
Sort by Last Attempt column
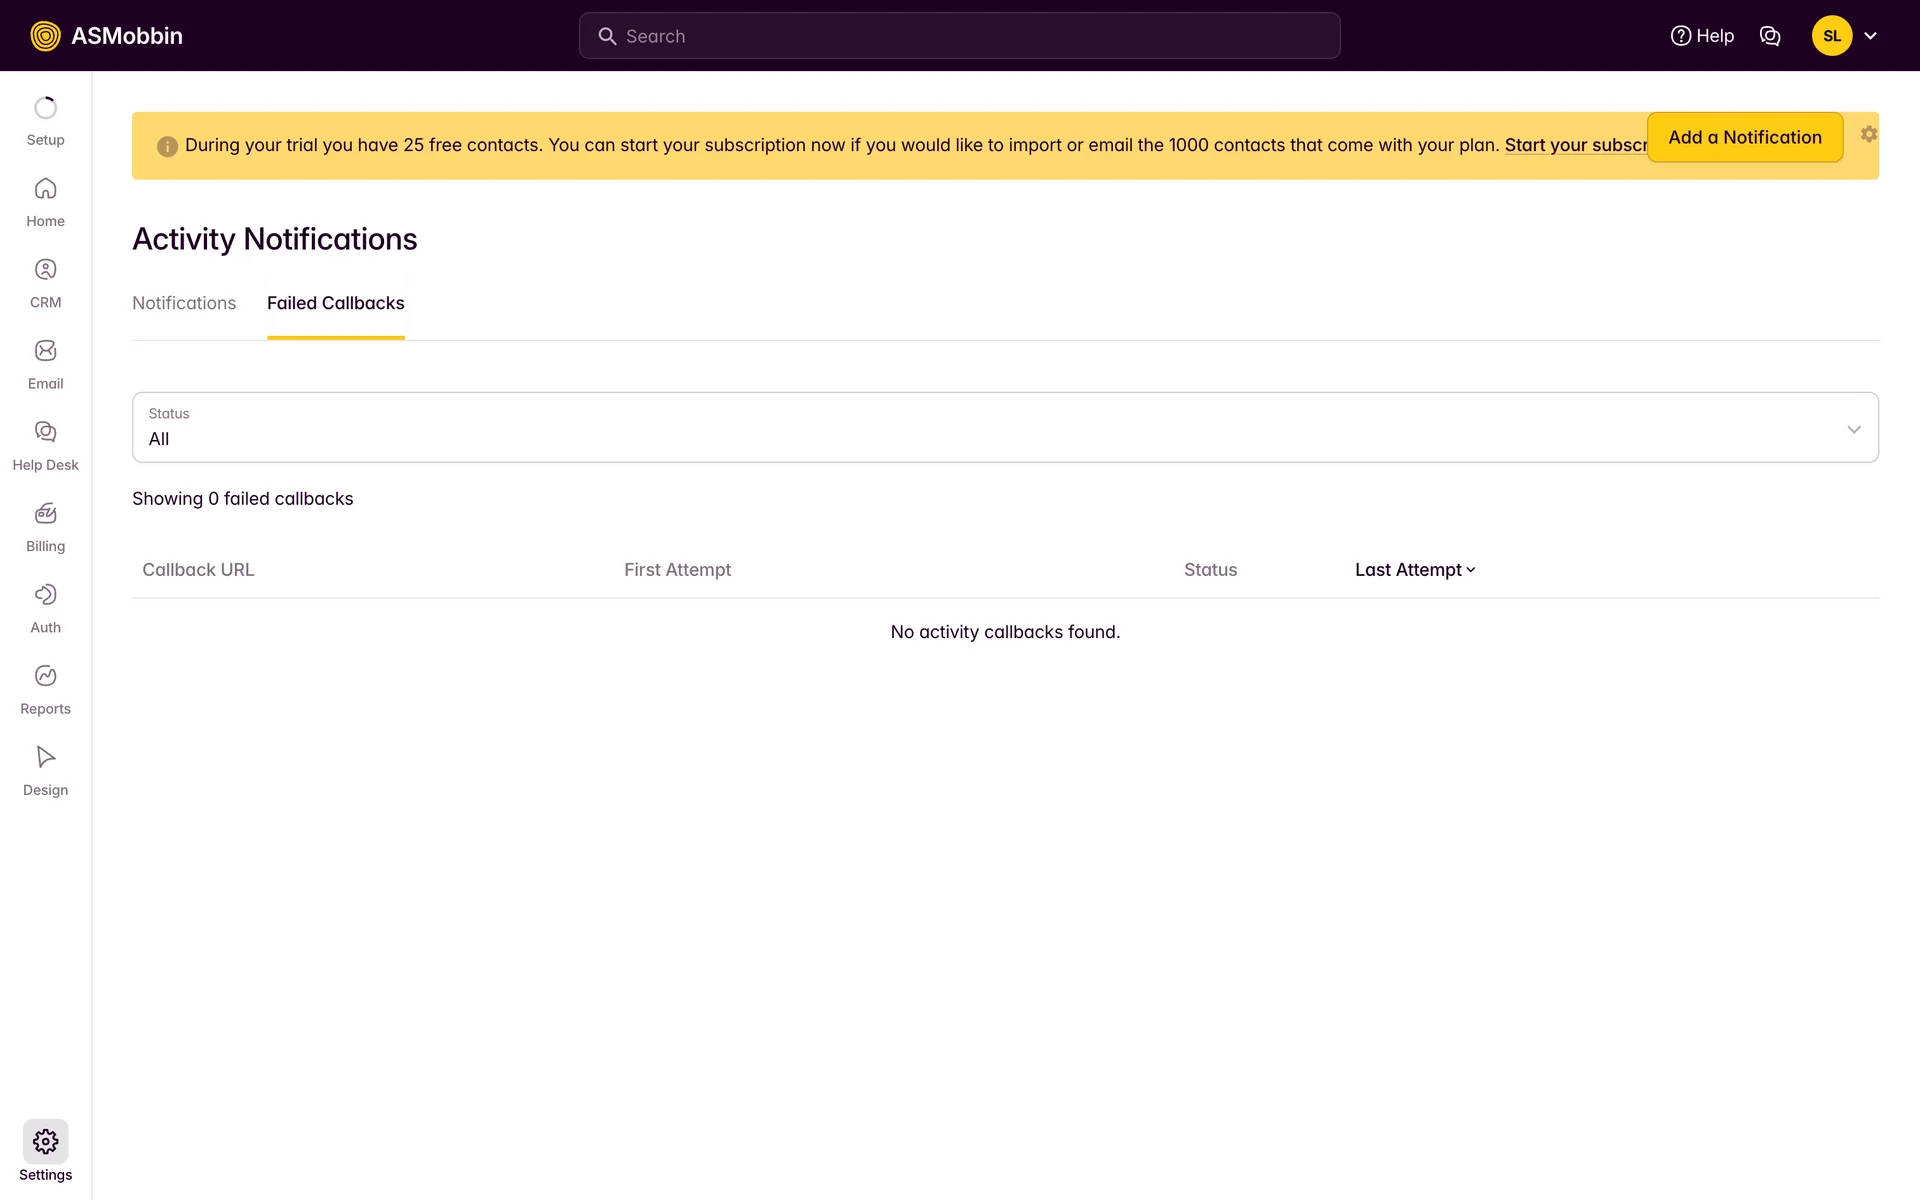(1414, 570)
